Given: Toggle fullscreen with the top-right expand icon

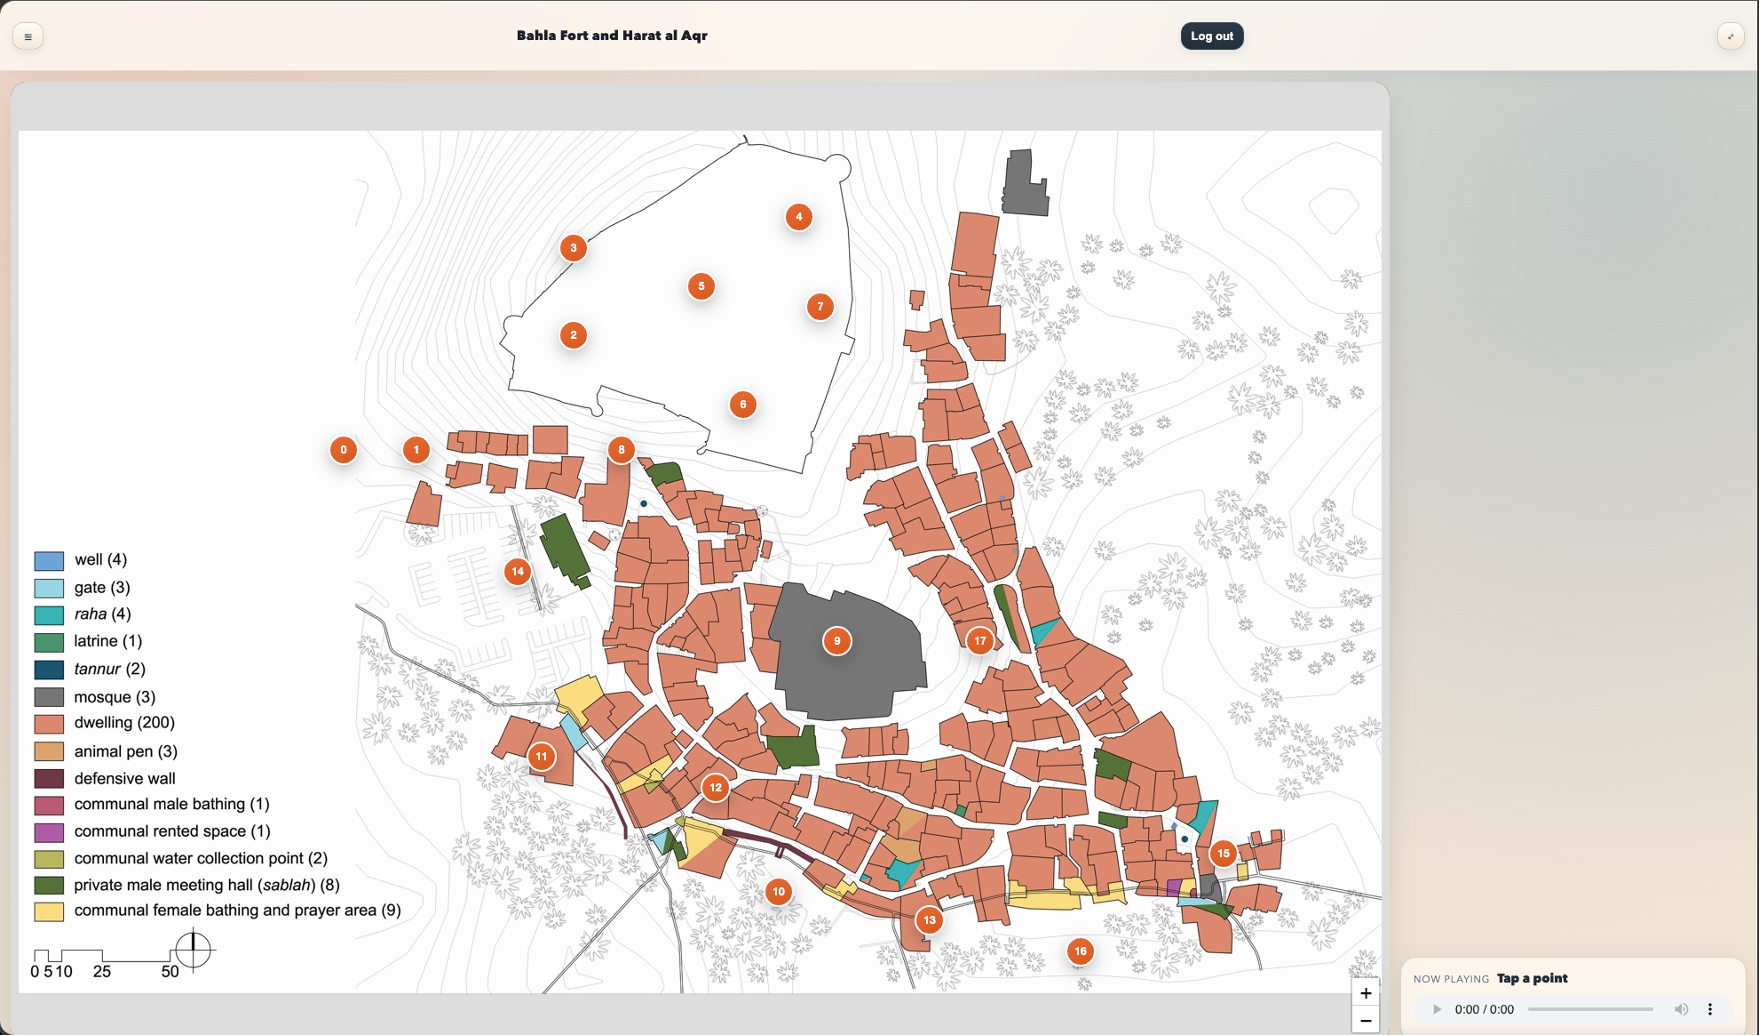Looking at the screenshot, I should [x=1730, y=37].
